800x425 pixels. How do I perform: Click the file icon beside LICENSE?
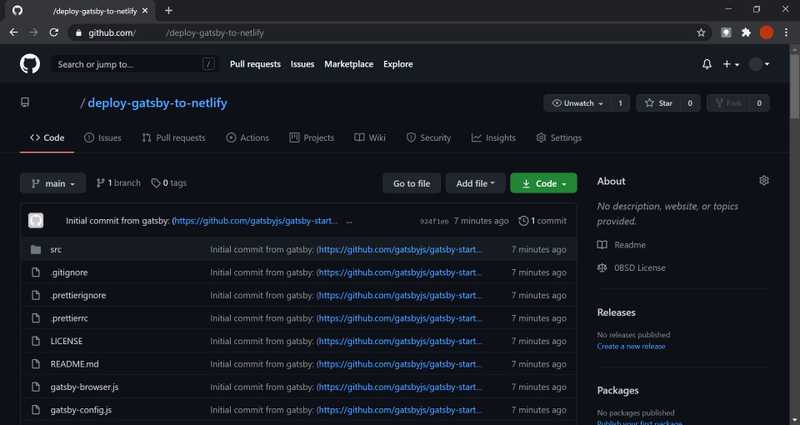[36, 341]
